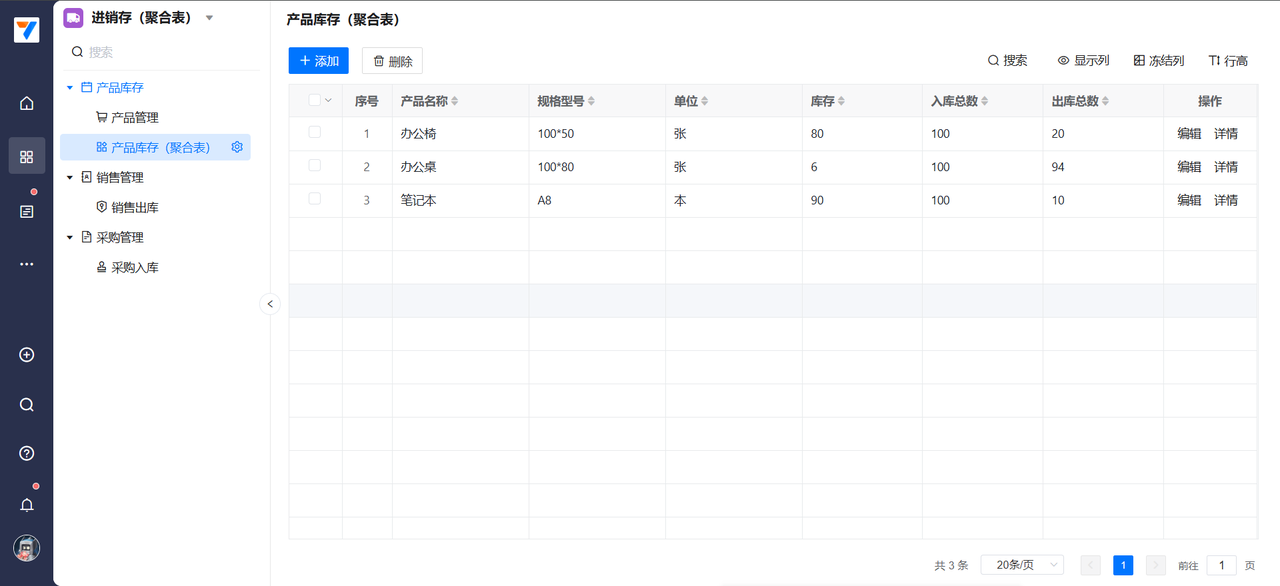Click 编辑 link for 办公桌 row
The image size is (1280, 586).
point(1189,167)
